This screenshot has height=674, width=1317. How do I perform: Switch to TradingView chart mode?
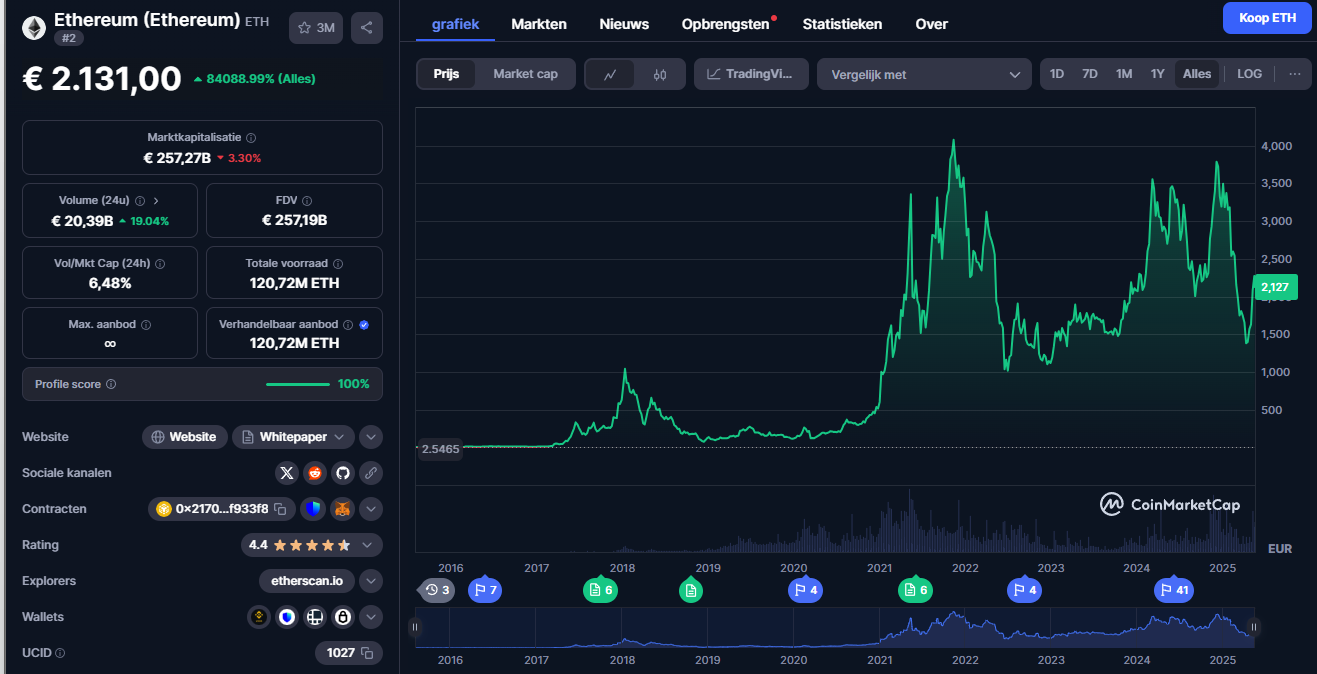751,74
